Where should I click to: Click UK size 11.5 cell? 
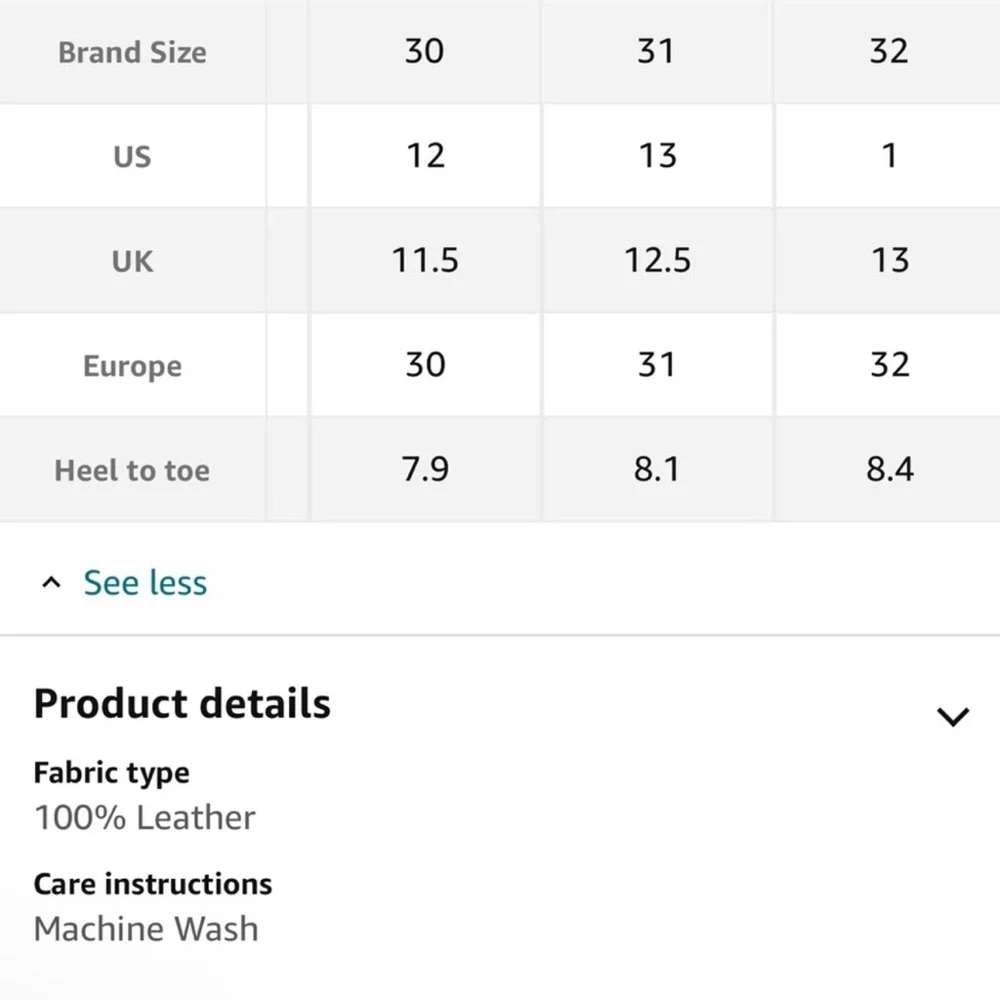tap(425, 260)
